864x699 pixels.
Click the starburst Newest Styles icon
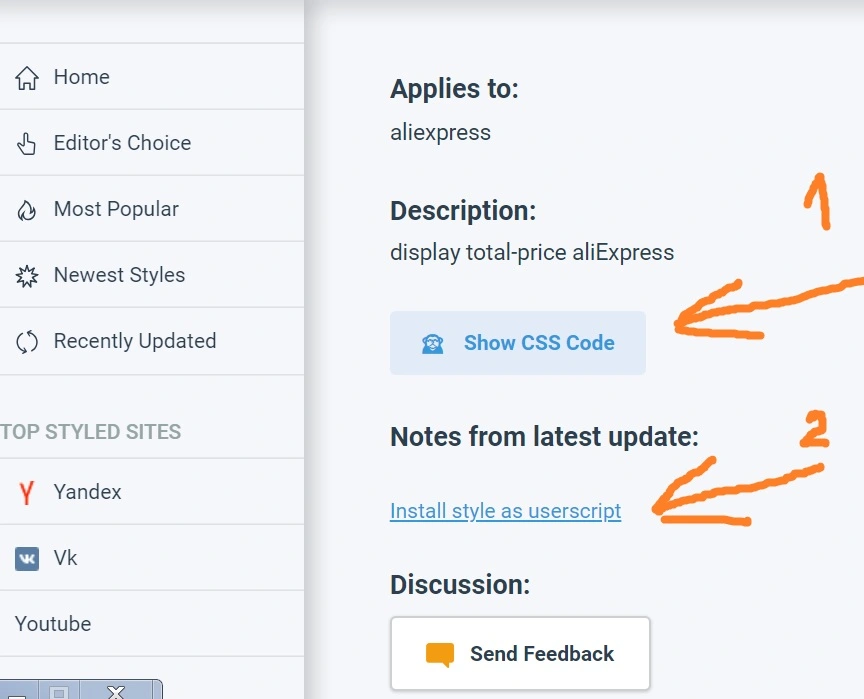[x=26, y=275]
